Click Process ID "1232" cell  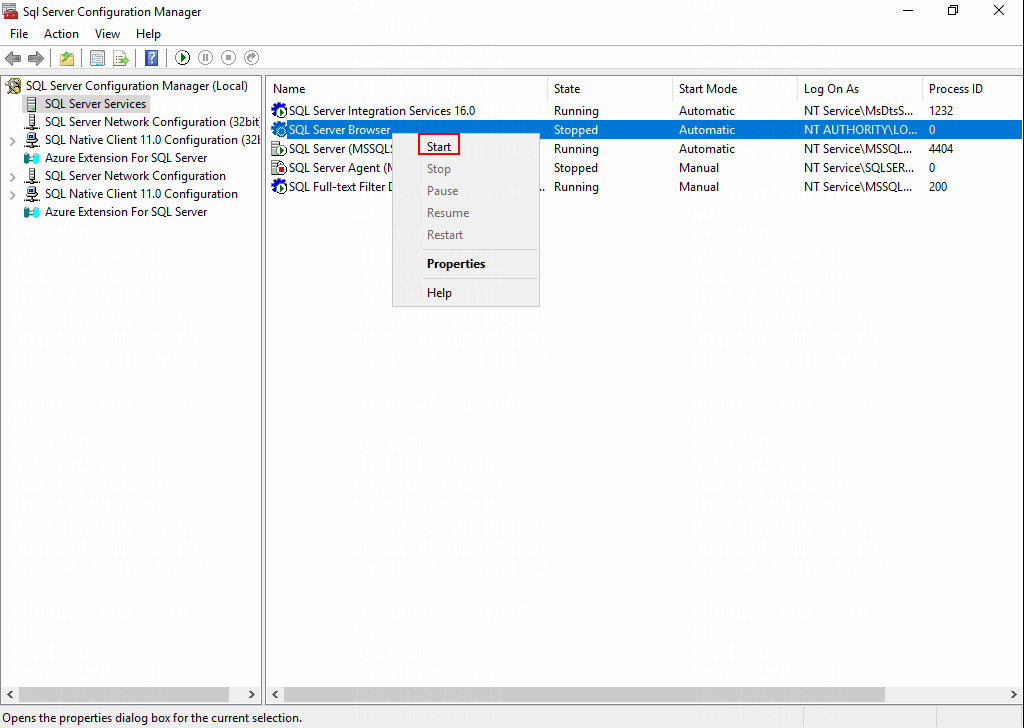(x=941, y=111)
